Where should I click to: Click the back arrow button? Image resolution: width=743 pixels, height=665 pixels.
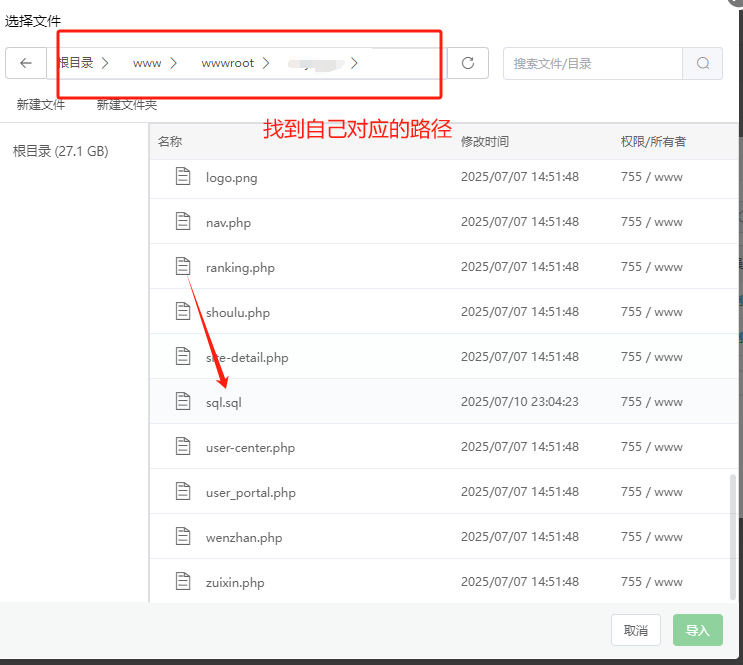tap(26, 63)
